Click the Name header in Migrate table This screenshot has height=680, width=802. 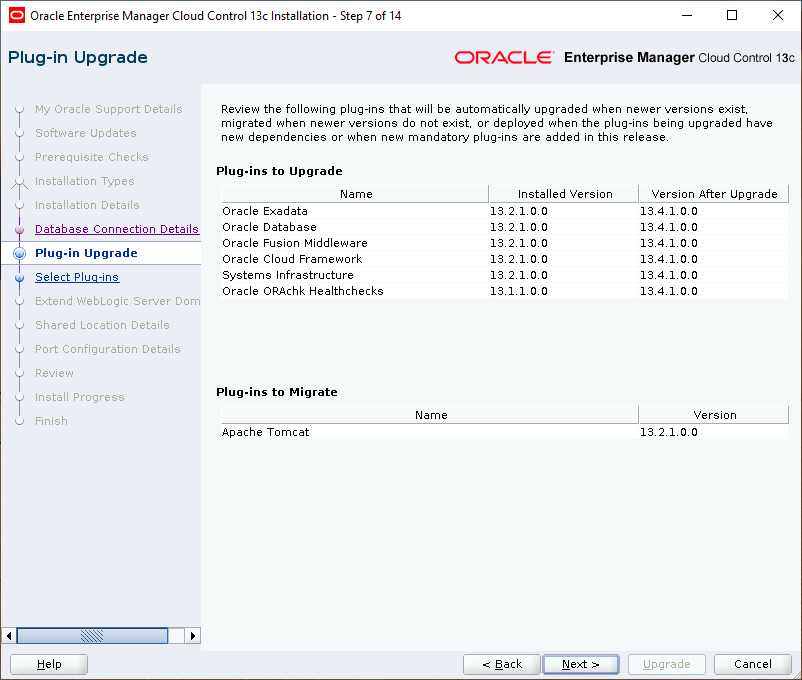pyautogui.click(x=431, y=415)
